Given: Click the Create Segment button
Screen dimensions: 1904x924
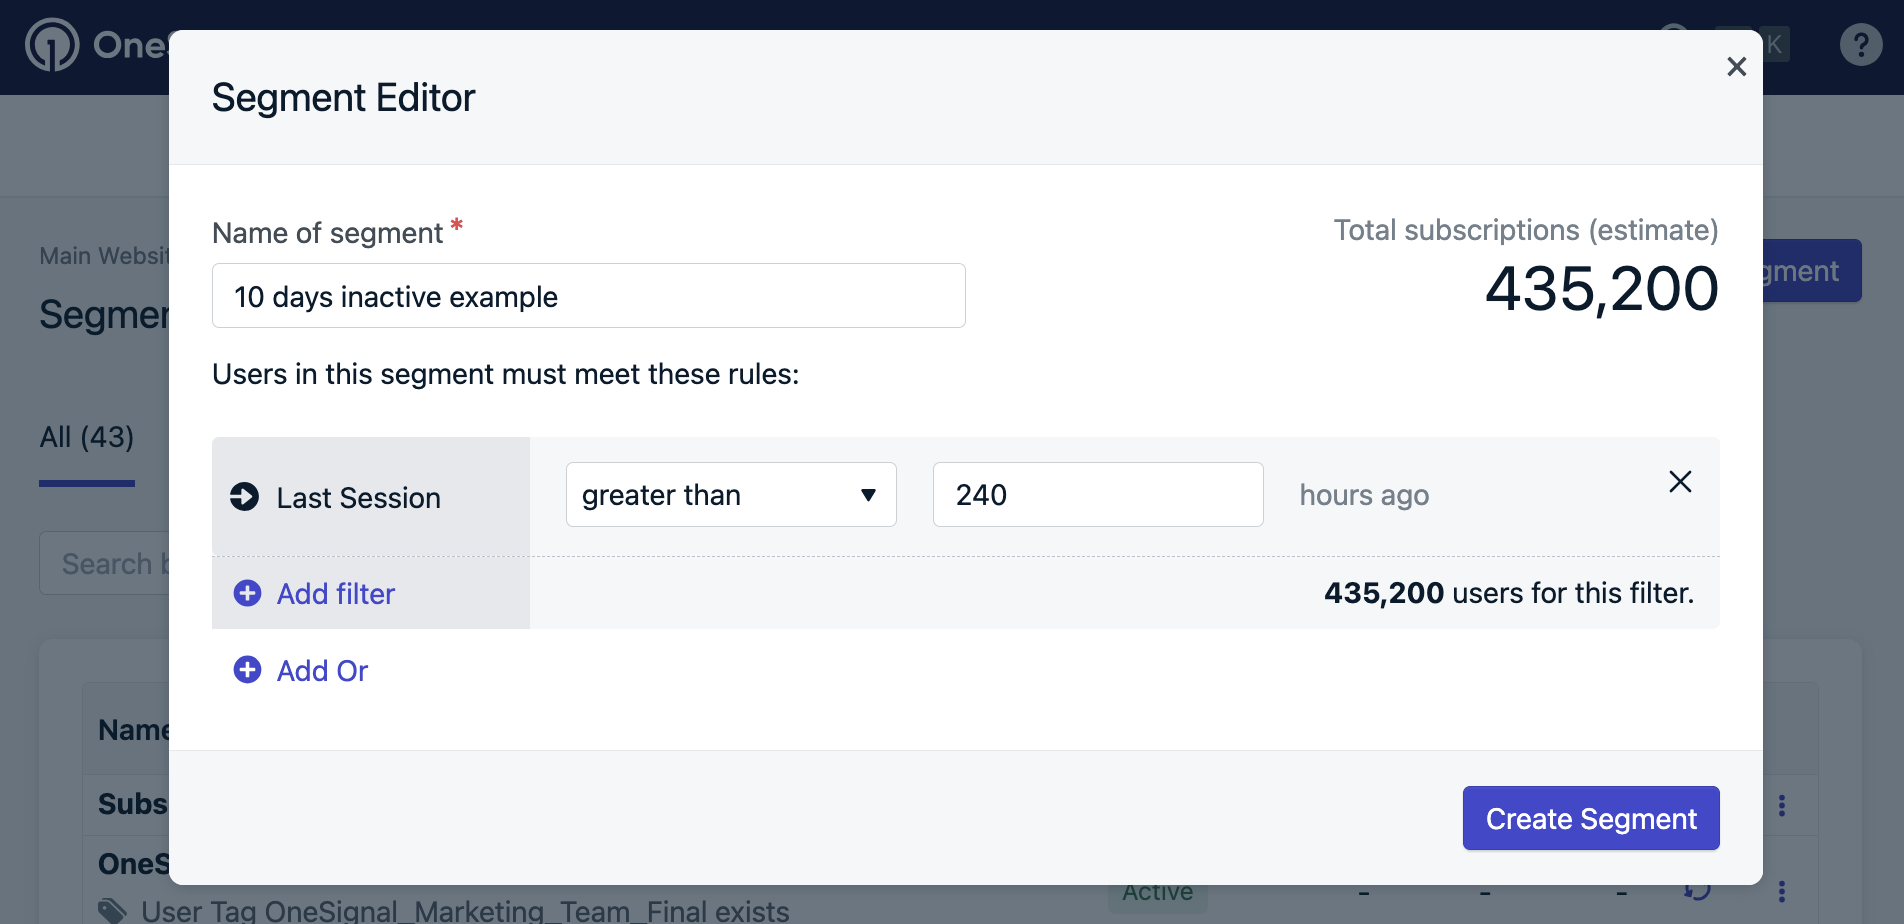Looking at the screenshot, I should click(1591, 818).
